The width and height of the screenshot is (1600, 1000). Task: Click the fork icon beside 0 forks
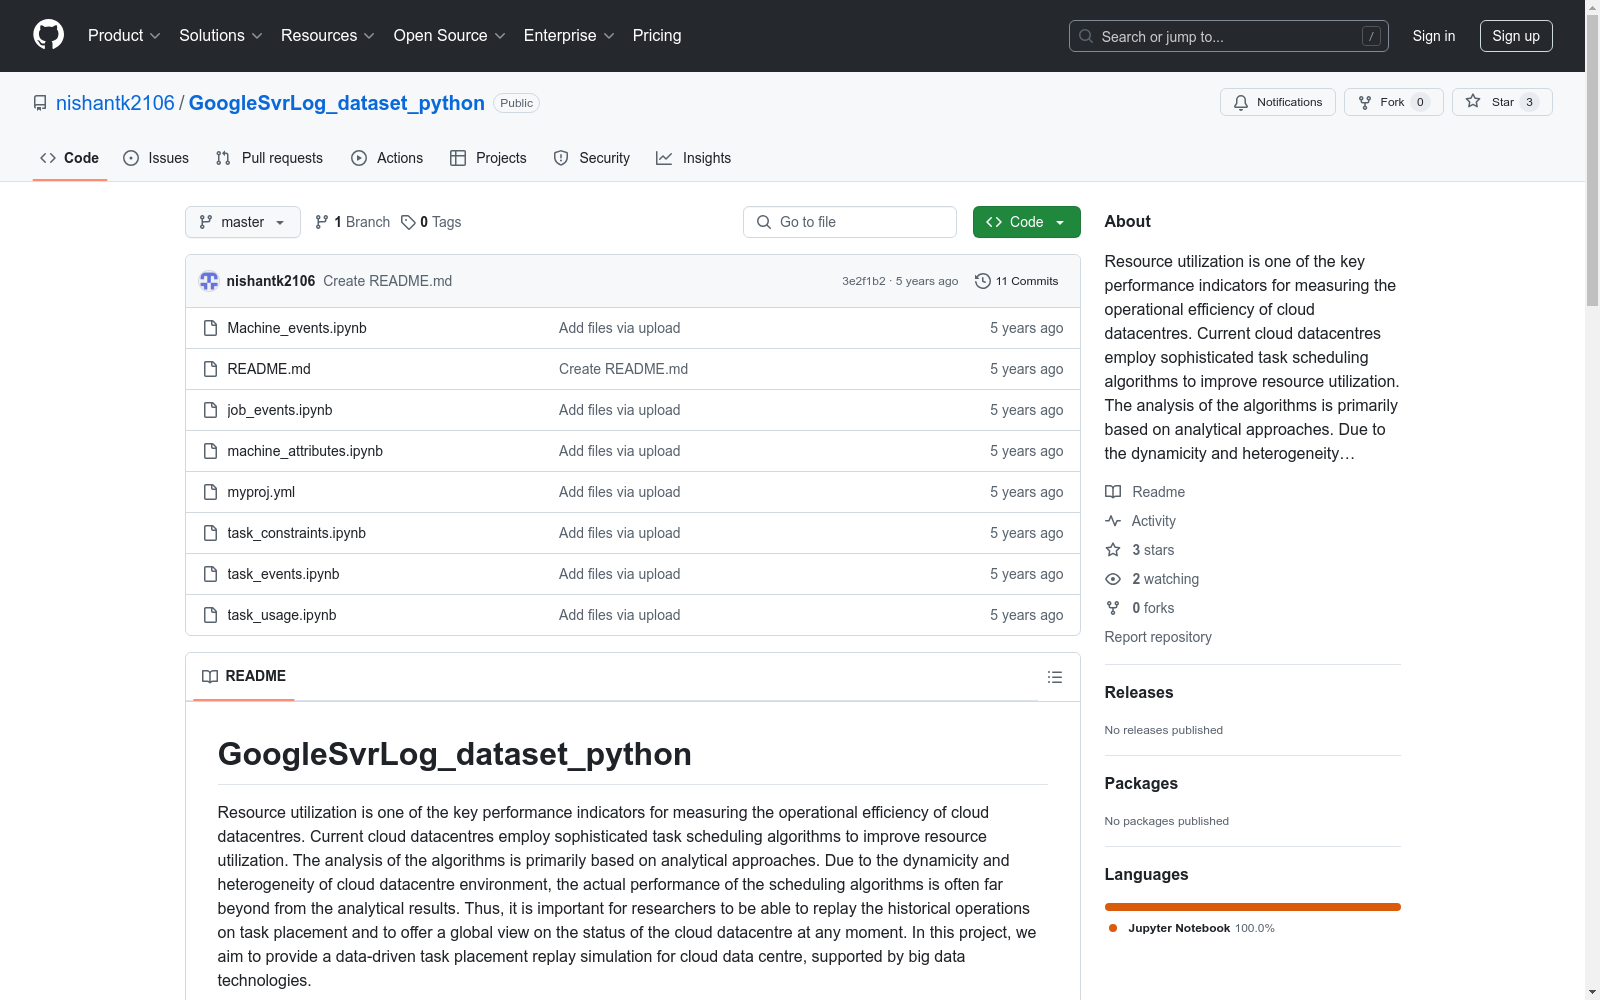click(x=1113, y=608)
